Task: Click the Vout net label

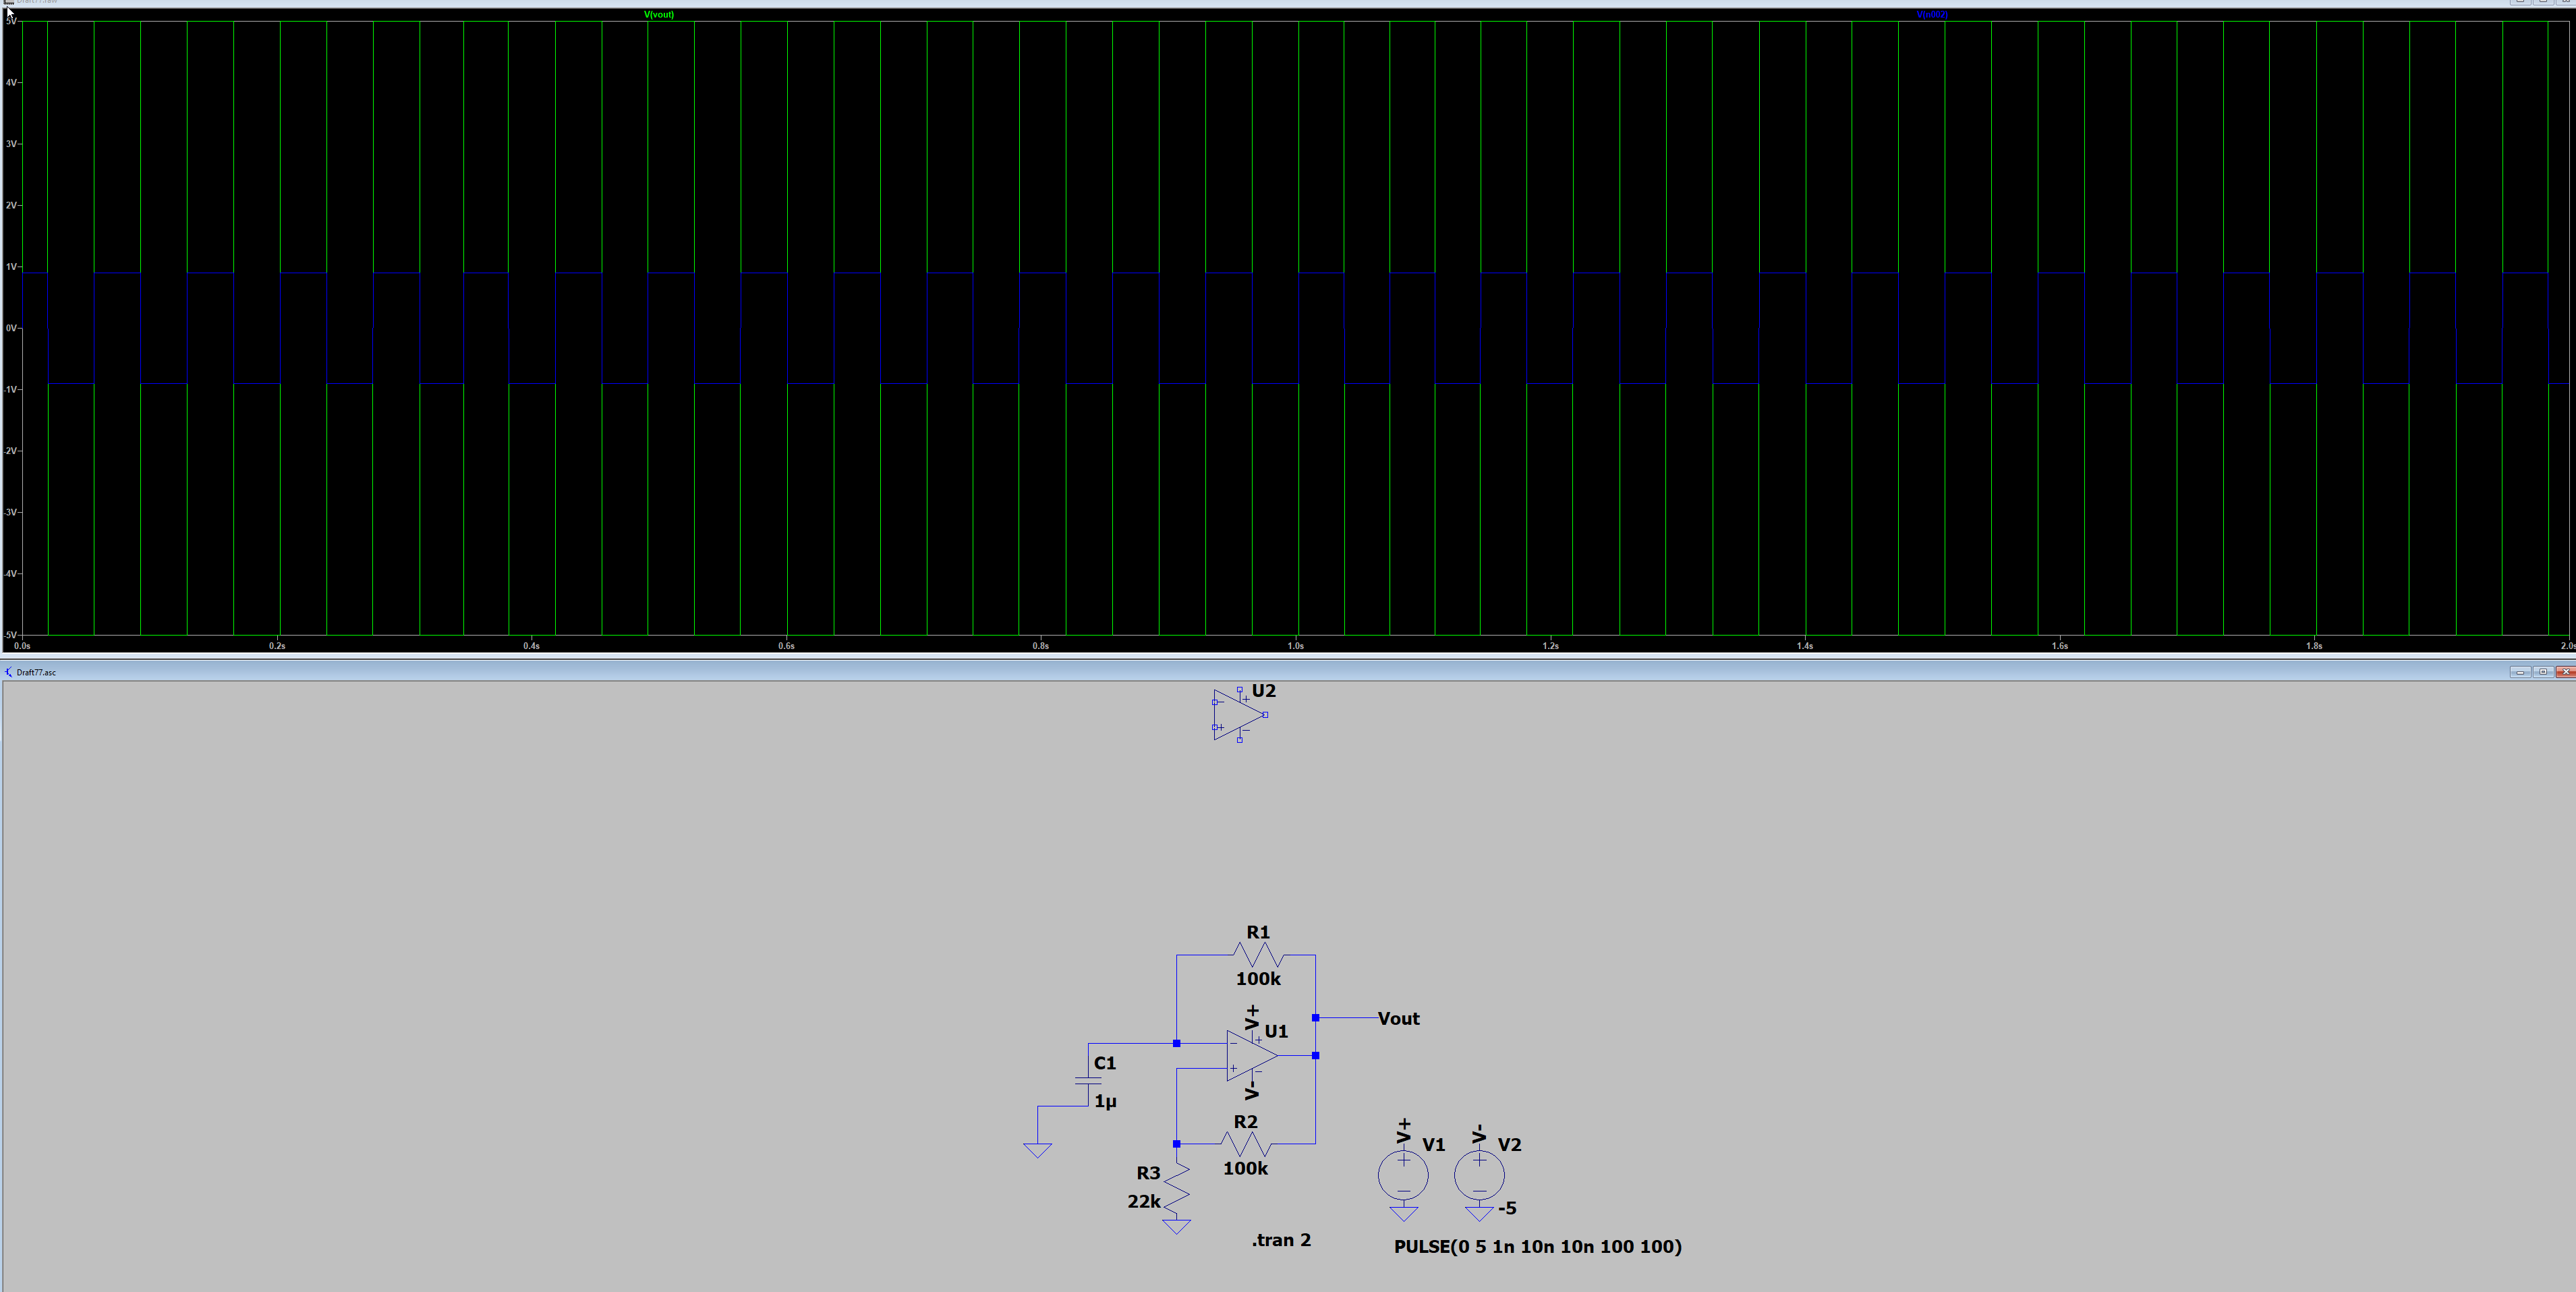Action: (x=1398, y=1019)
